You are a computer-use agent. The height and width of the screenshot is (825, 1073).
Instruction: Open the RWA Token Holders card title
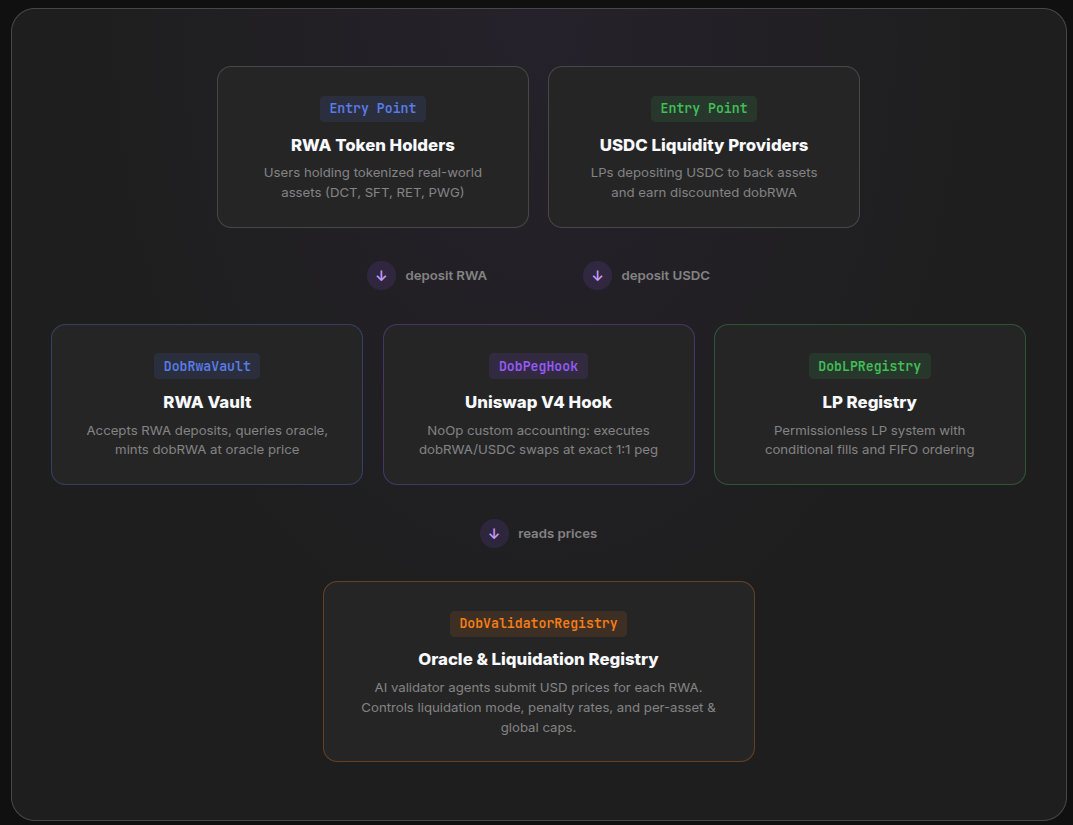coord(373,145)
